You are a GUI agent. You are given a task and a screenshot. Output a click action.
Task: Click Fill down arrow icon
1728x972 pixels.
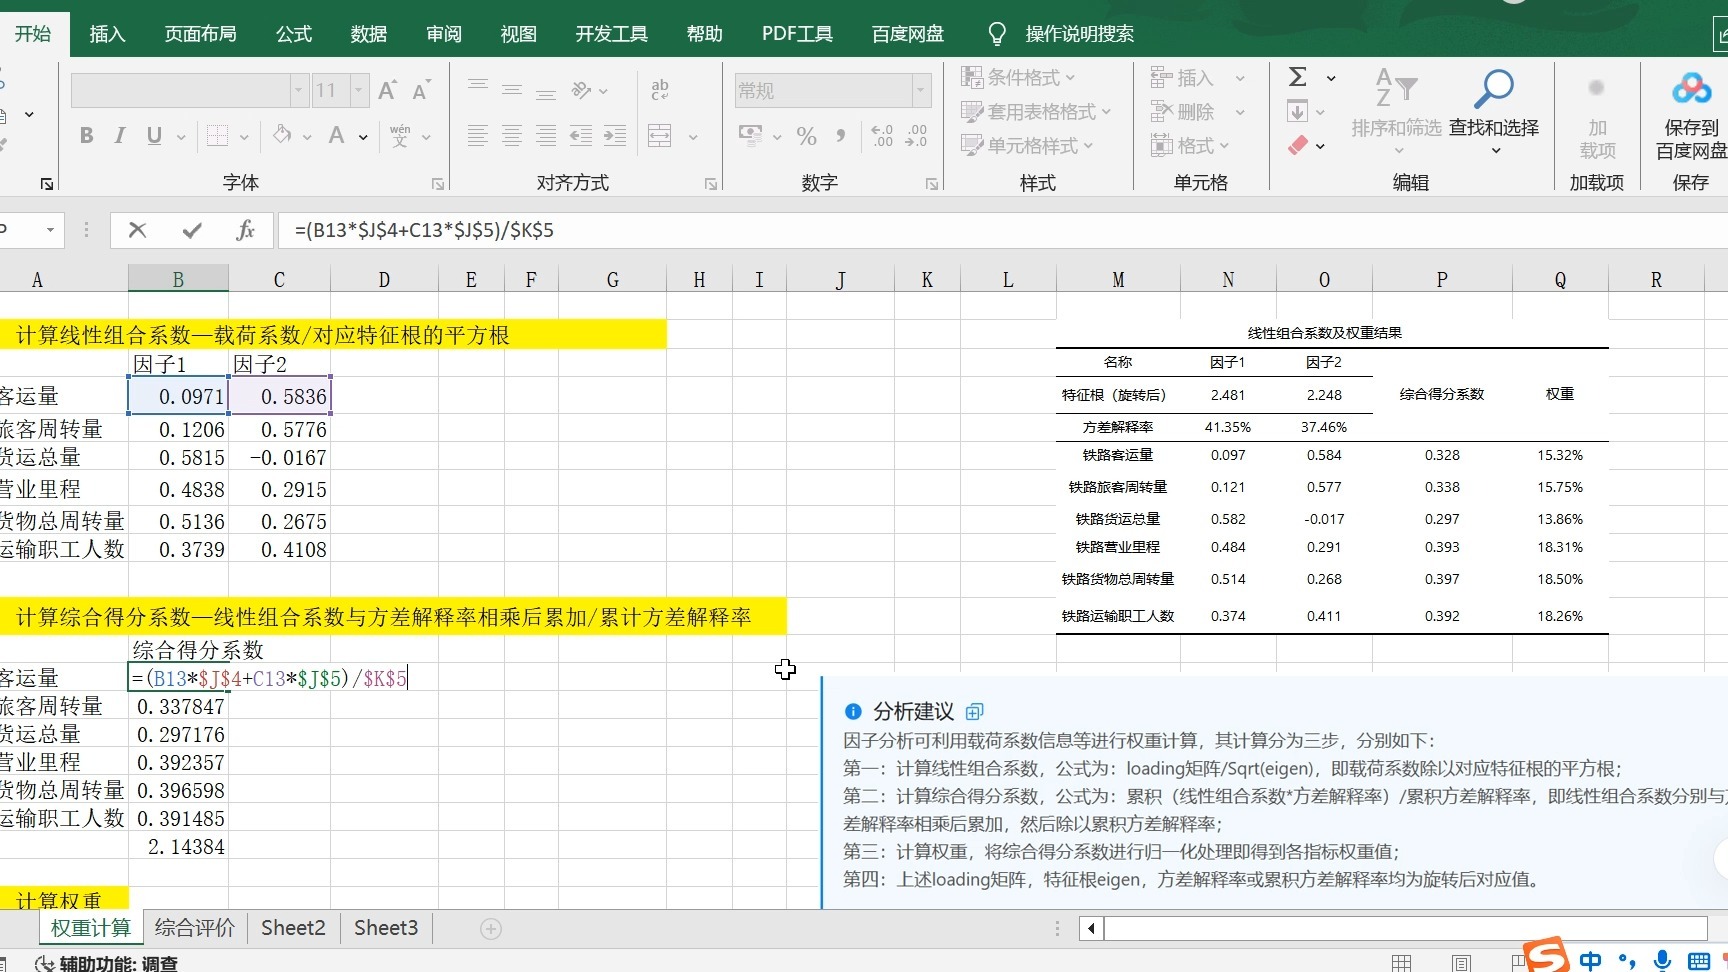(1297, 111)
